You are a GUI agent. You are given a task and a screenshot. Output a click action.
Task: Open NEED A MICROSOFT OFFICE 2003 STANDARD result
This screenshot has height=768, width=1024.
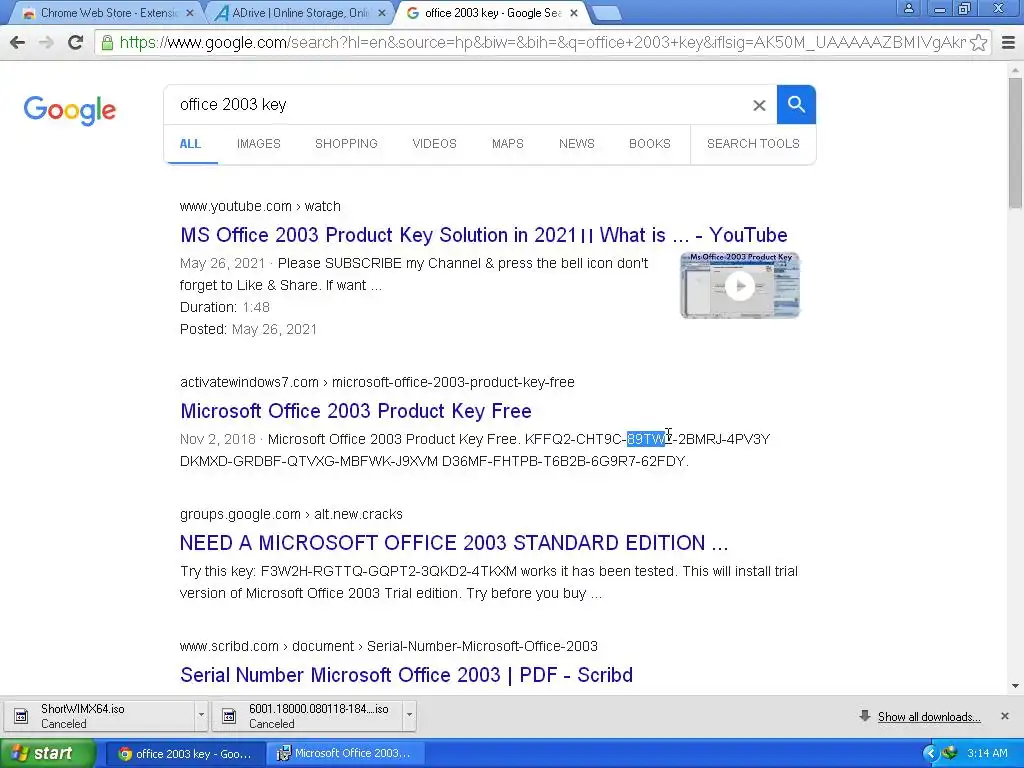(x=454, y=543)
